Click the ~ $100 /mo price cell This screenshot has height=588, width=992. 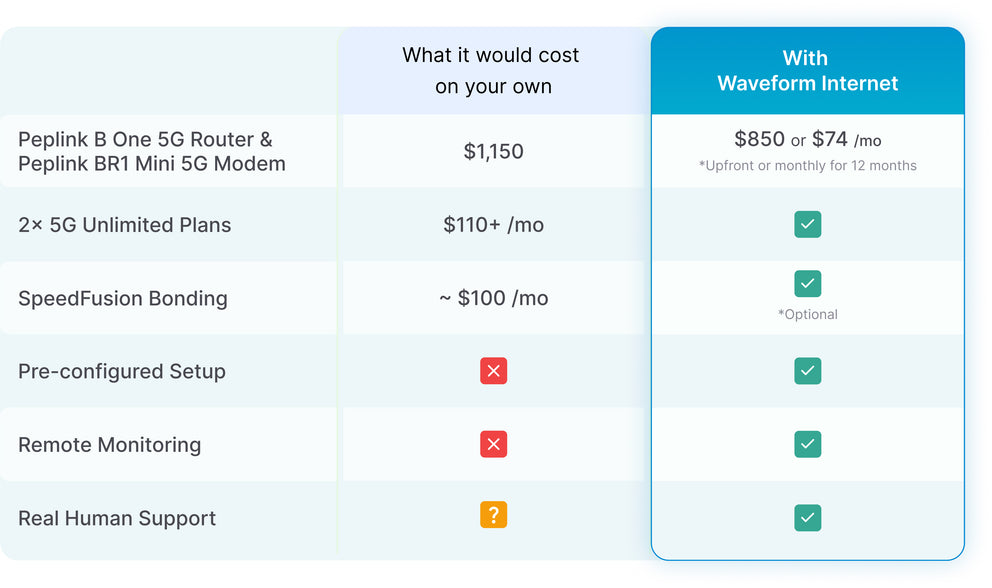493,298
